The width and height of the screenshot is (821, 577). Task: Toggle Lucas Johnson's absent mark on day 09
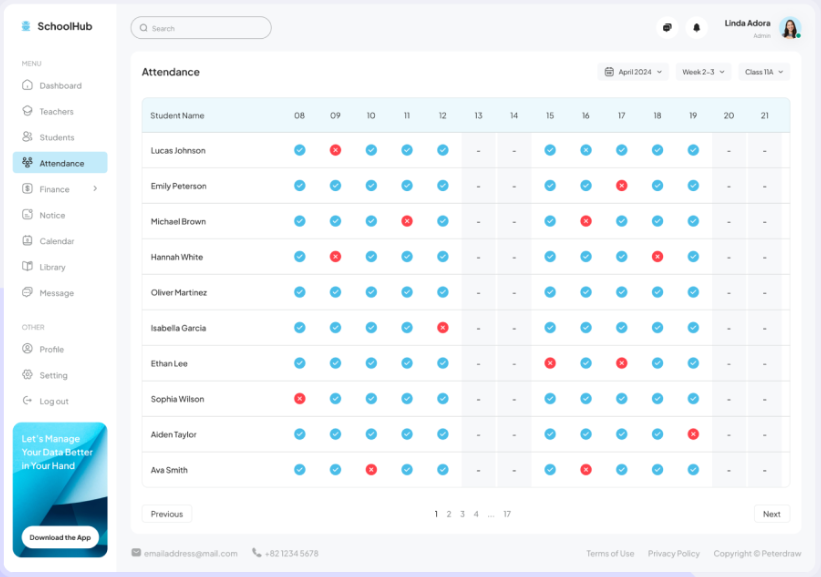335,150
